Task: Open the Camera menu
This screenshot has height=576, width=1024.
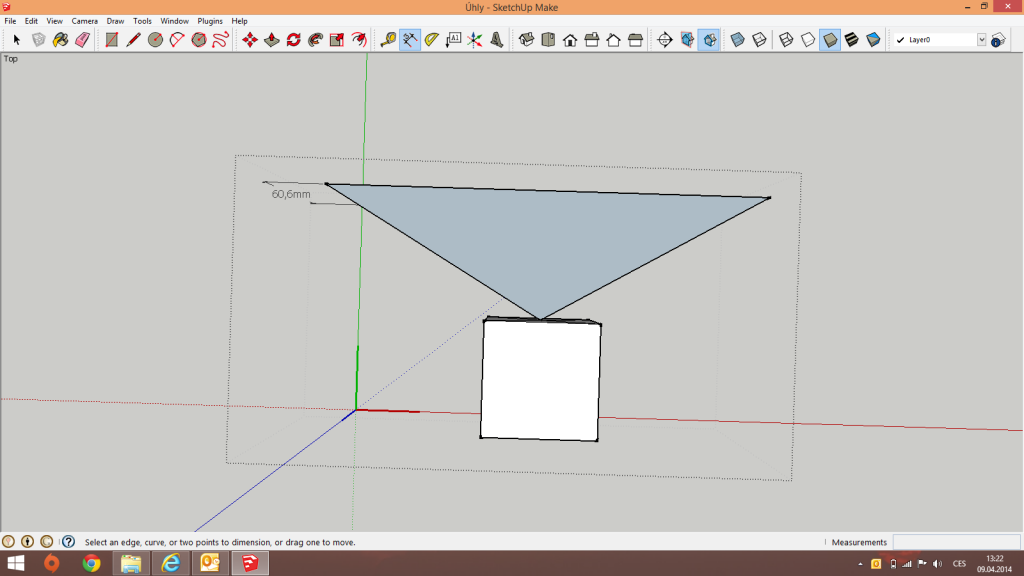Action: 84,21
